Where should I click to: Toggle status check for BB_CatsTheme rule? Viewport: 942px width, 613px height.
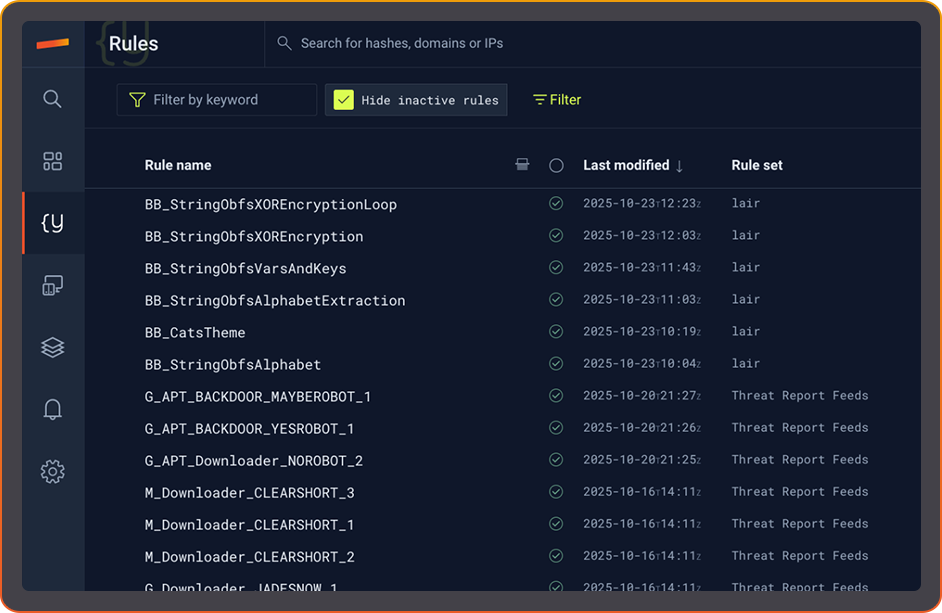click(x=556, y=332)
